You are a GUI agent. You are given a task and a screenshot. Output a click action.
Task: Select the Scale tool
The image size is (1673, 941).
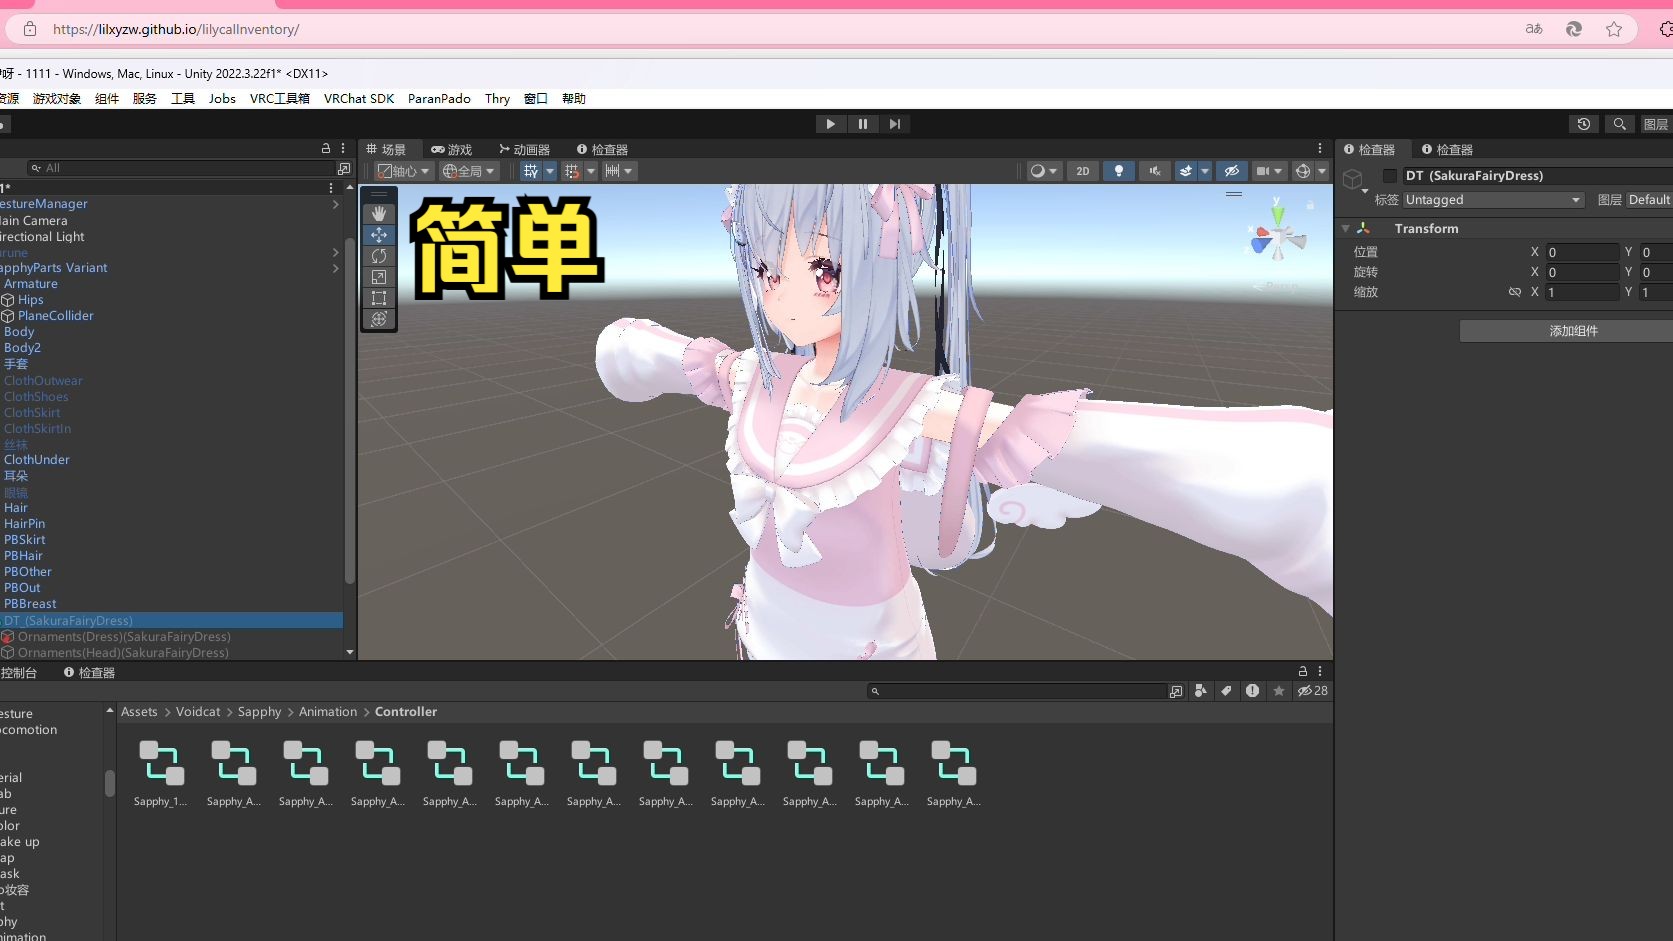pyautogui.click(x=379, y=277)
